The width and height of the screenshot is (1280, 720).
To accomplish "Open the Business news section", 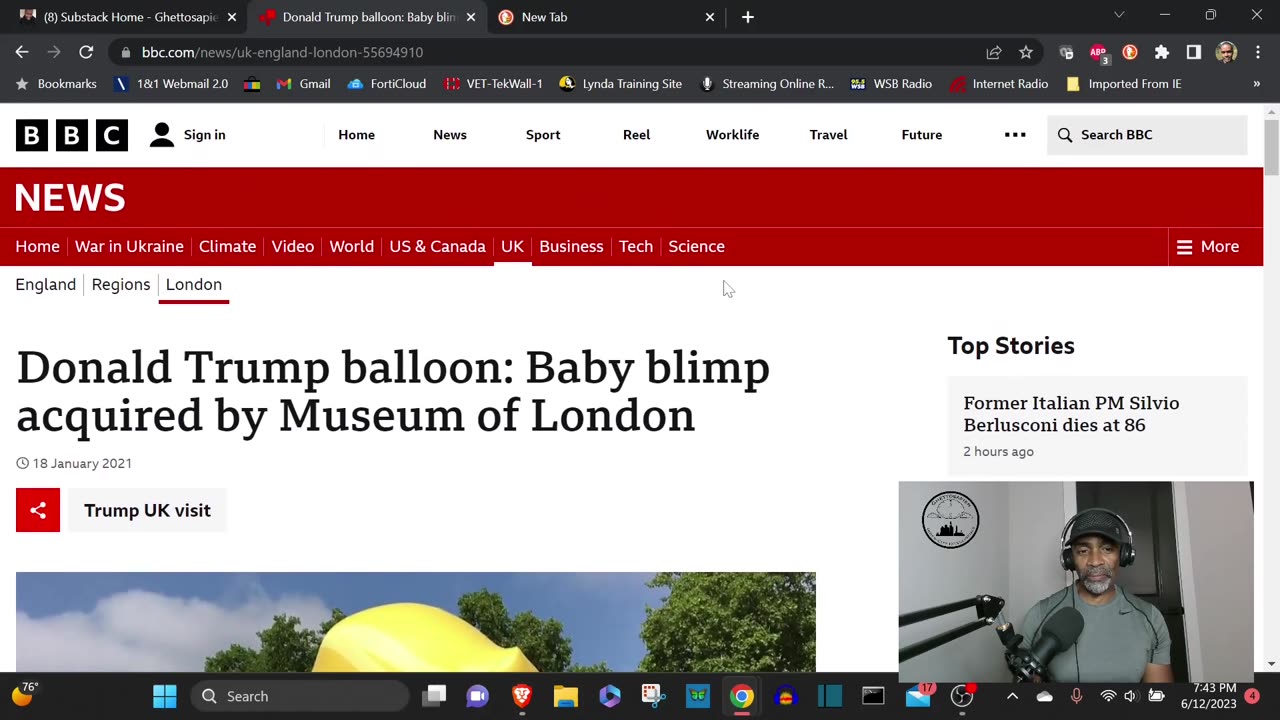I will [x=571, y=246].
